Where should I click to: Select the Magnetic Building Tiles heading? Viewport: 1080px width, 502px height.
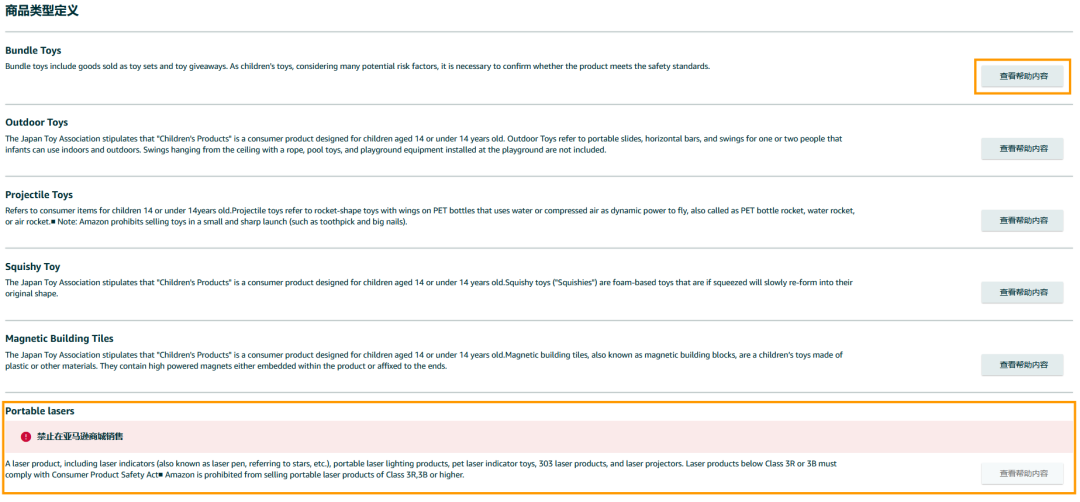[x=59, y=339]
